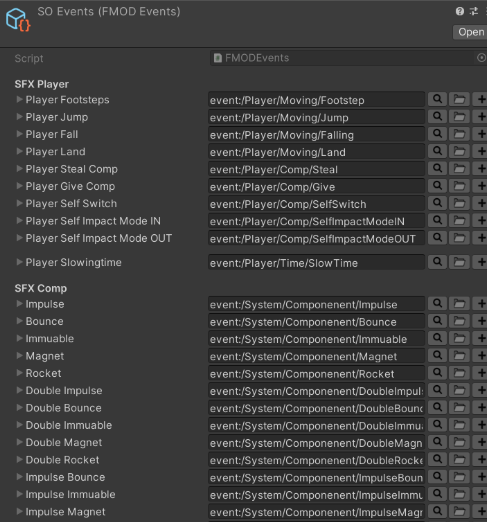
Task: Click the Bounce label
Action: [x=44, y=321]
